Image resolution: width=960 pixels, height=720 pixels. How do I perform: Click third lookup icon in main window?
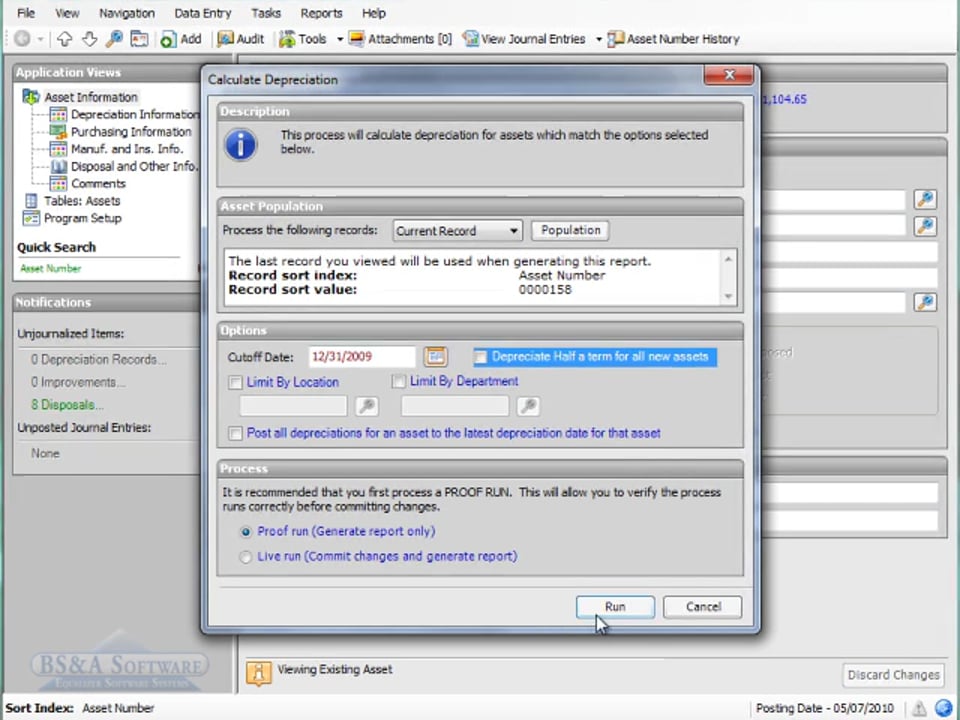(924, 302)
